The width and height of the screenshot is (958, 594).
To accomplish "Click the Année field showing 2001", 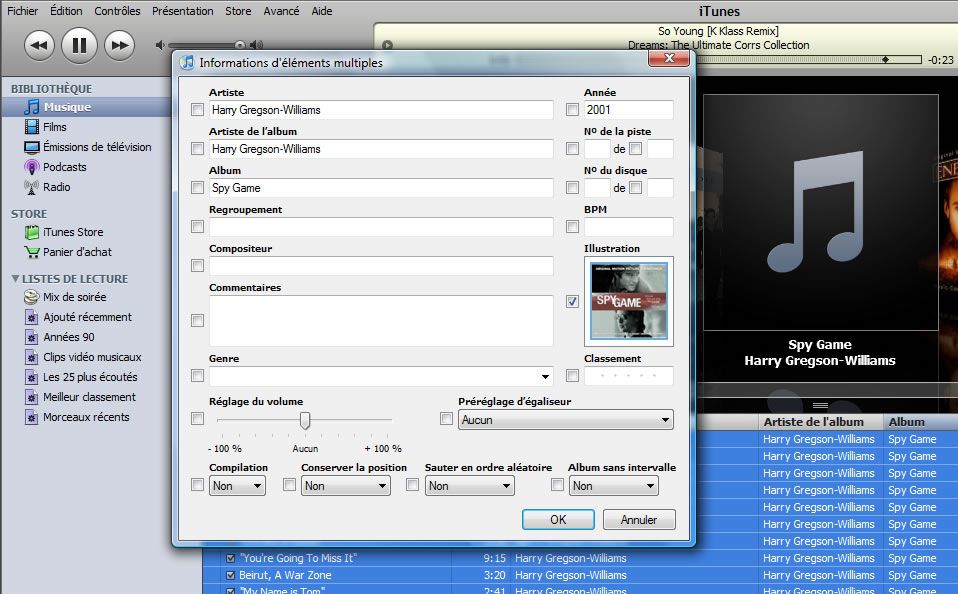I will coord(629,110).
